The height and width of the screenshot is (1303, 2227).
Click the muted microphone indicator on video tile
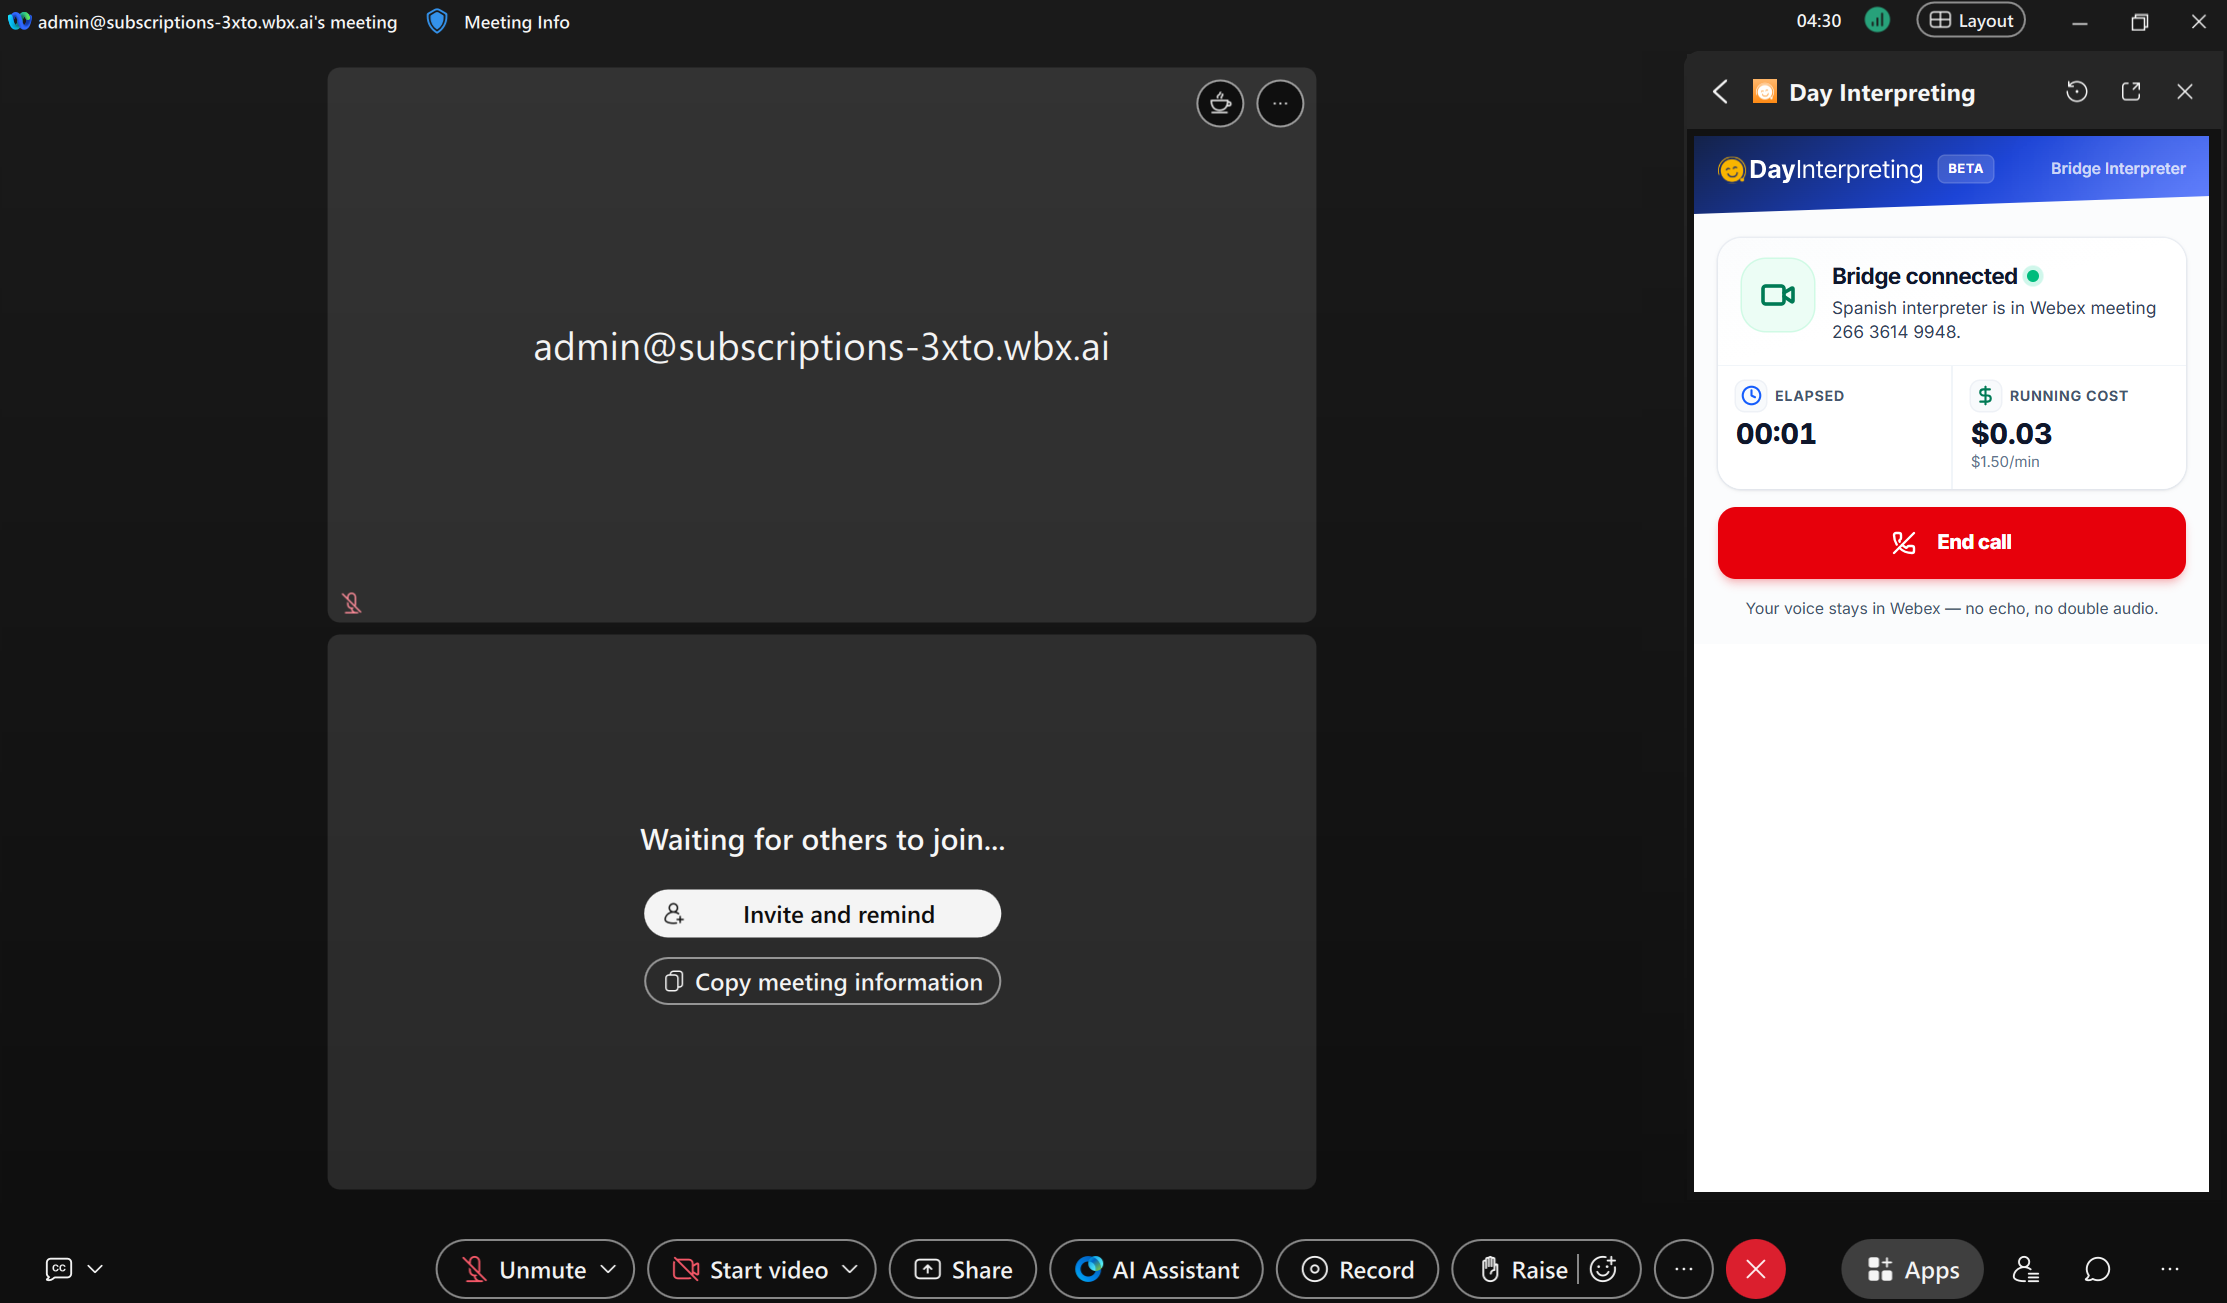point(351,603)
